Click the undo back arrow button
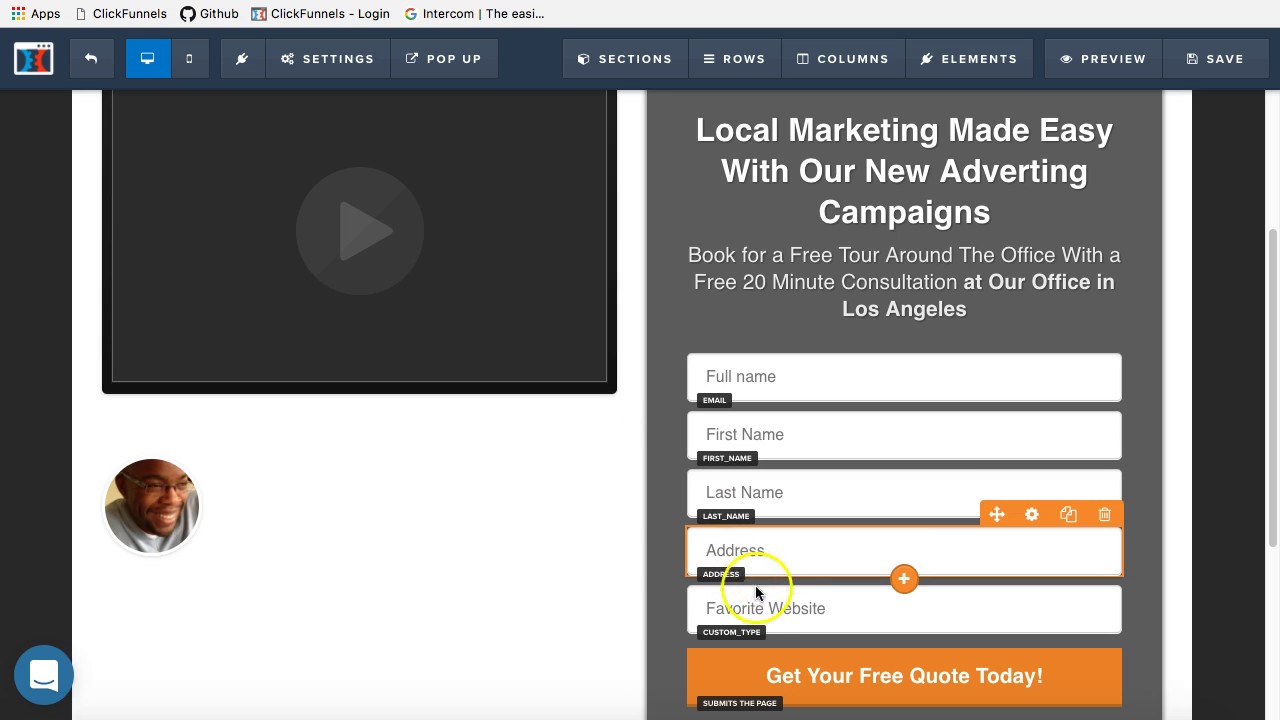Image resolution: width=1280 pixels, height=720 pixels. pyautogui.click(x=91, y=59)
